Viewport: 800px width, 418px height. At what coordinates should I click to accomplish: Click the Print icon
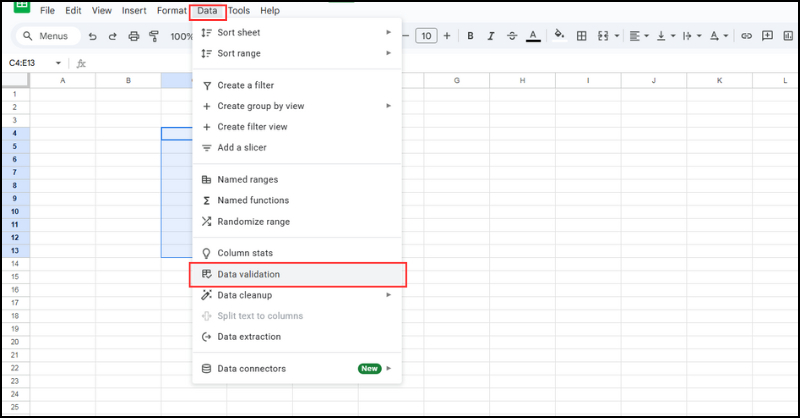(x=134, y=36)
